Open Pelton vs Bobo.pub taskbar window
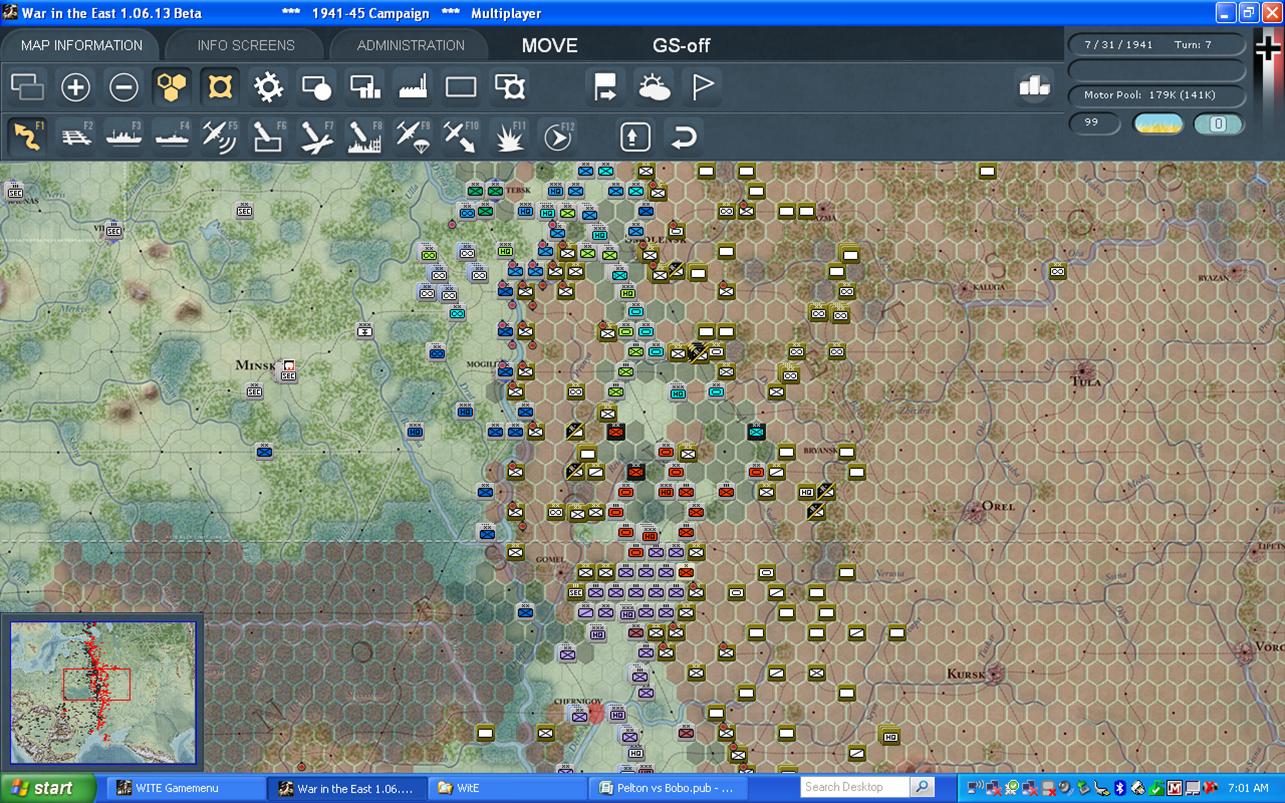Viewport: 1285px width, 803px height. pos(668,788)
